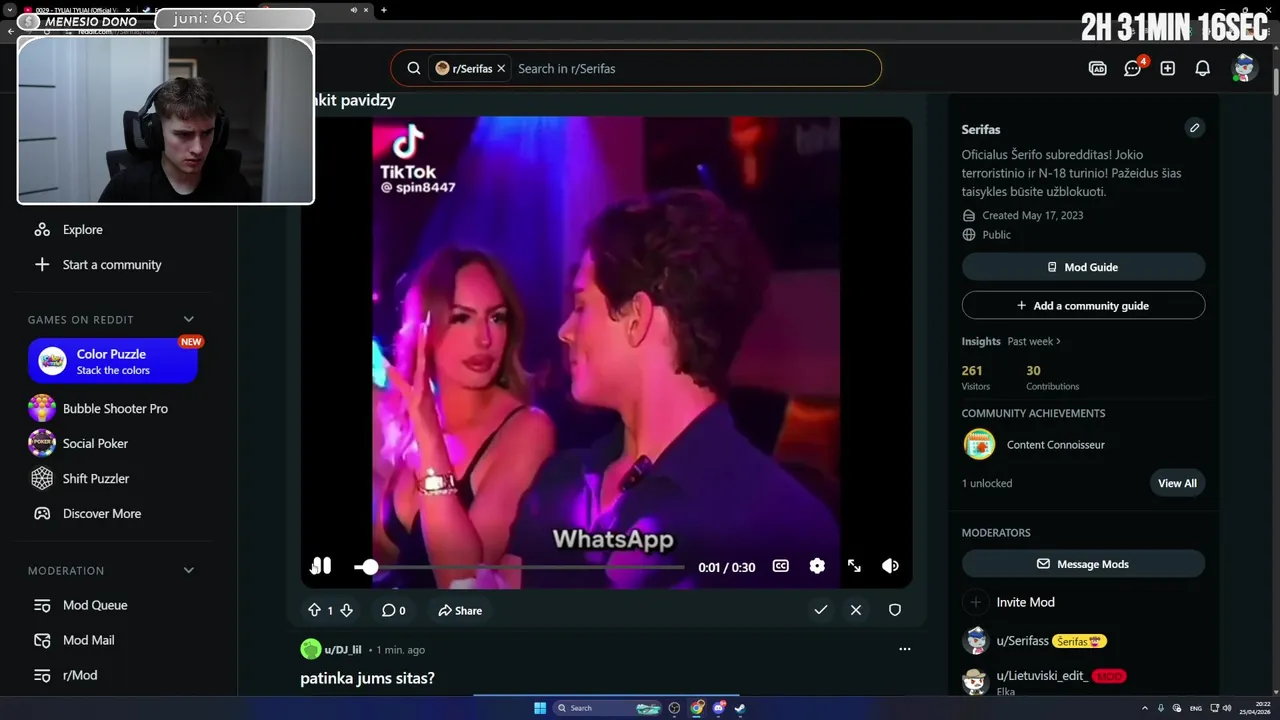Remove the post with X icon
This screenshot has height=720, width=1280.
click(x=856, y=610)
